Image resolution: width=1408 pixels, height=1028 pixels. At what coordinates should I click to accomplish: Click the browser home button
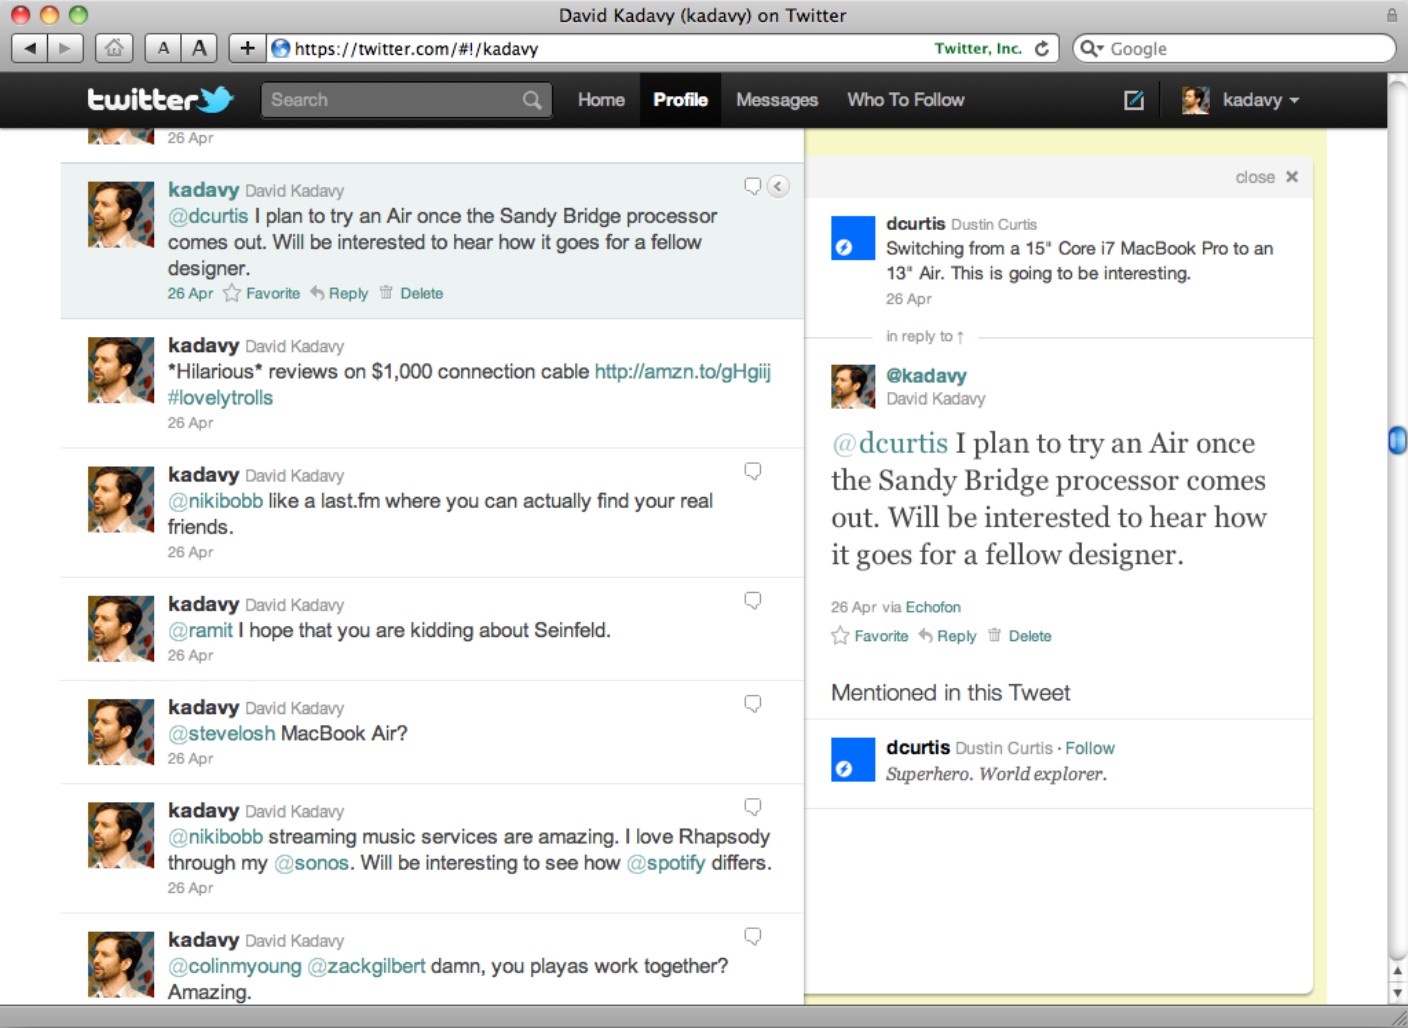(x=114, y=48)
